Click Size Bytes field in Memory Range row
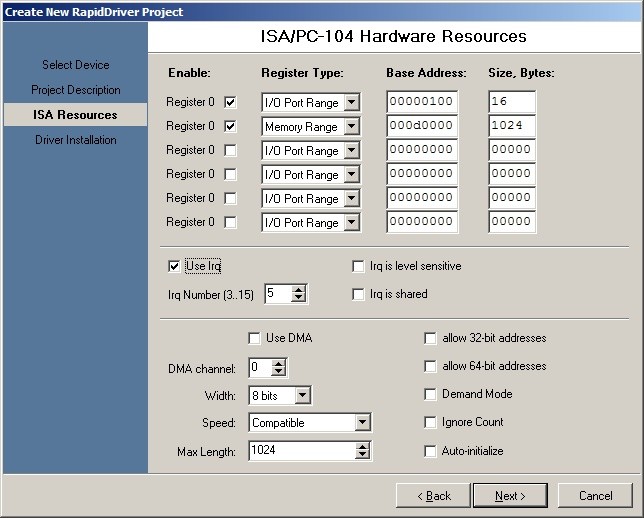The height and width of the screenshot is (518, 644). coord(512,126)
